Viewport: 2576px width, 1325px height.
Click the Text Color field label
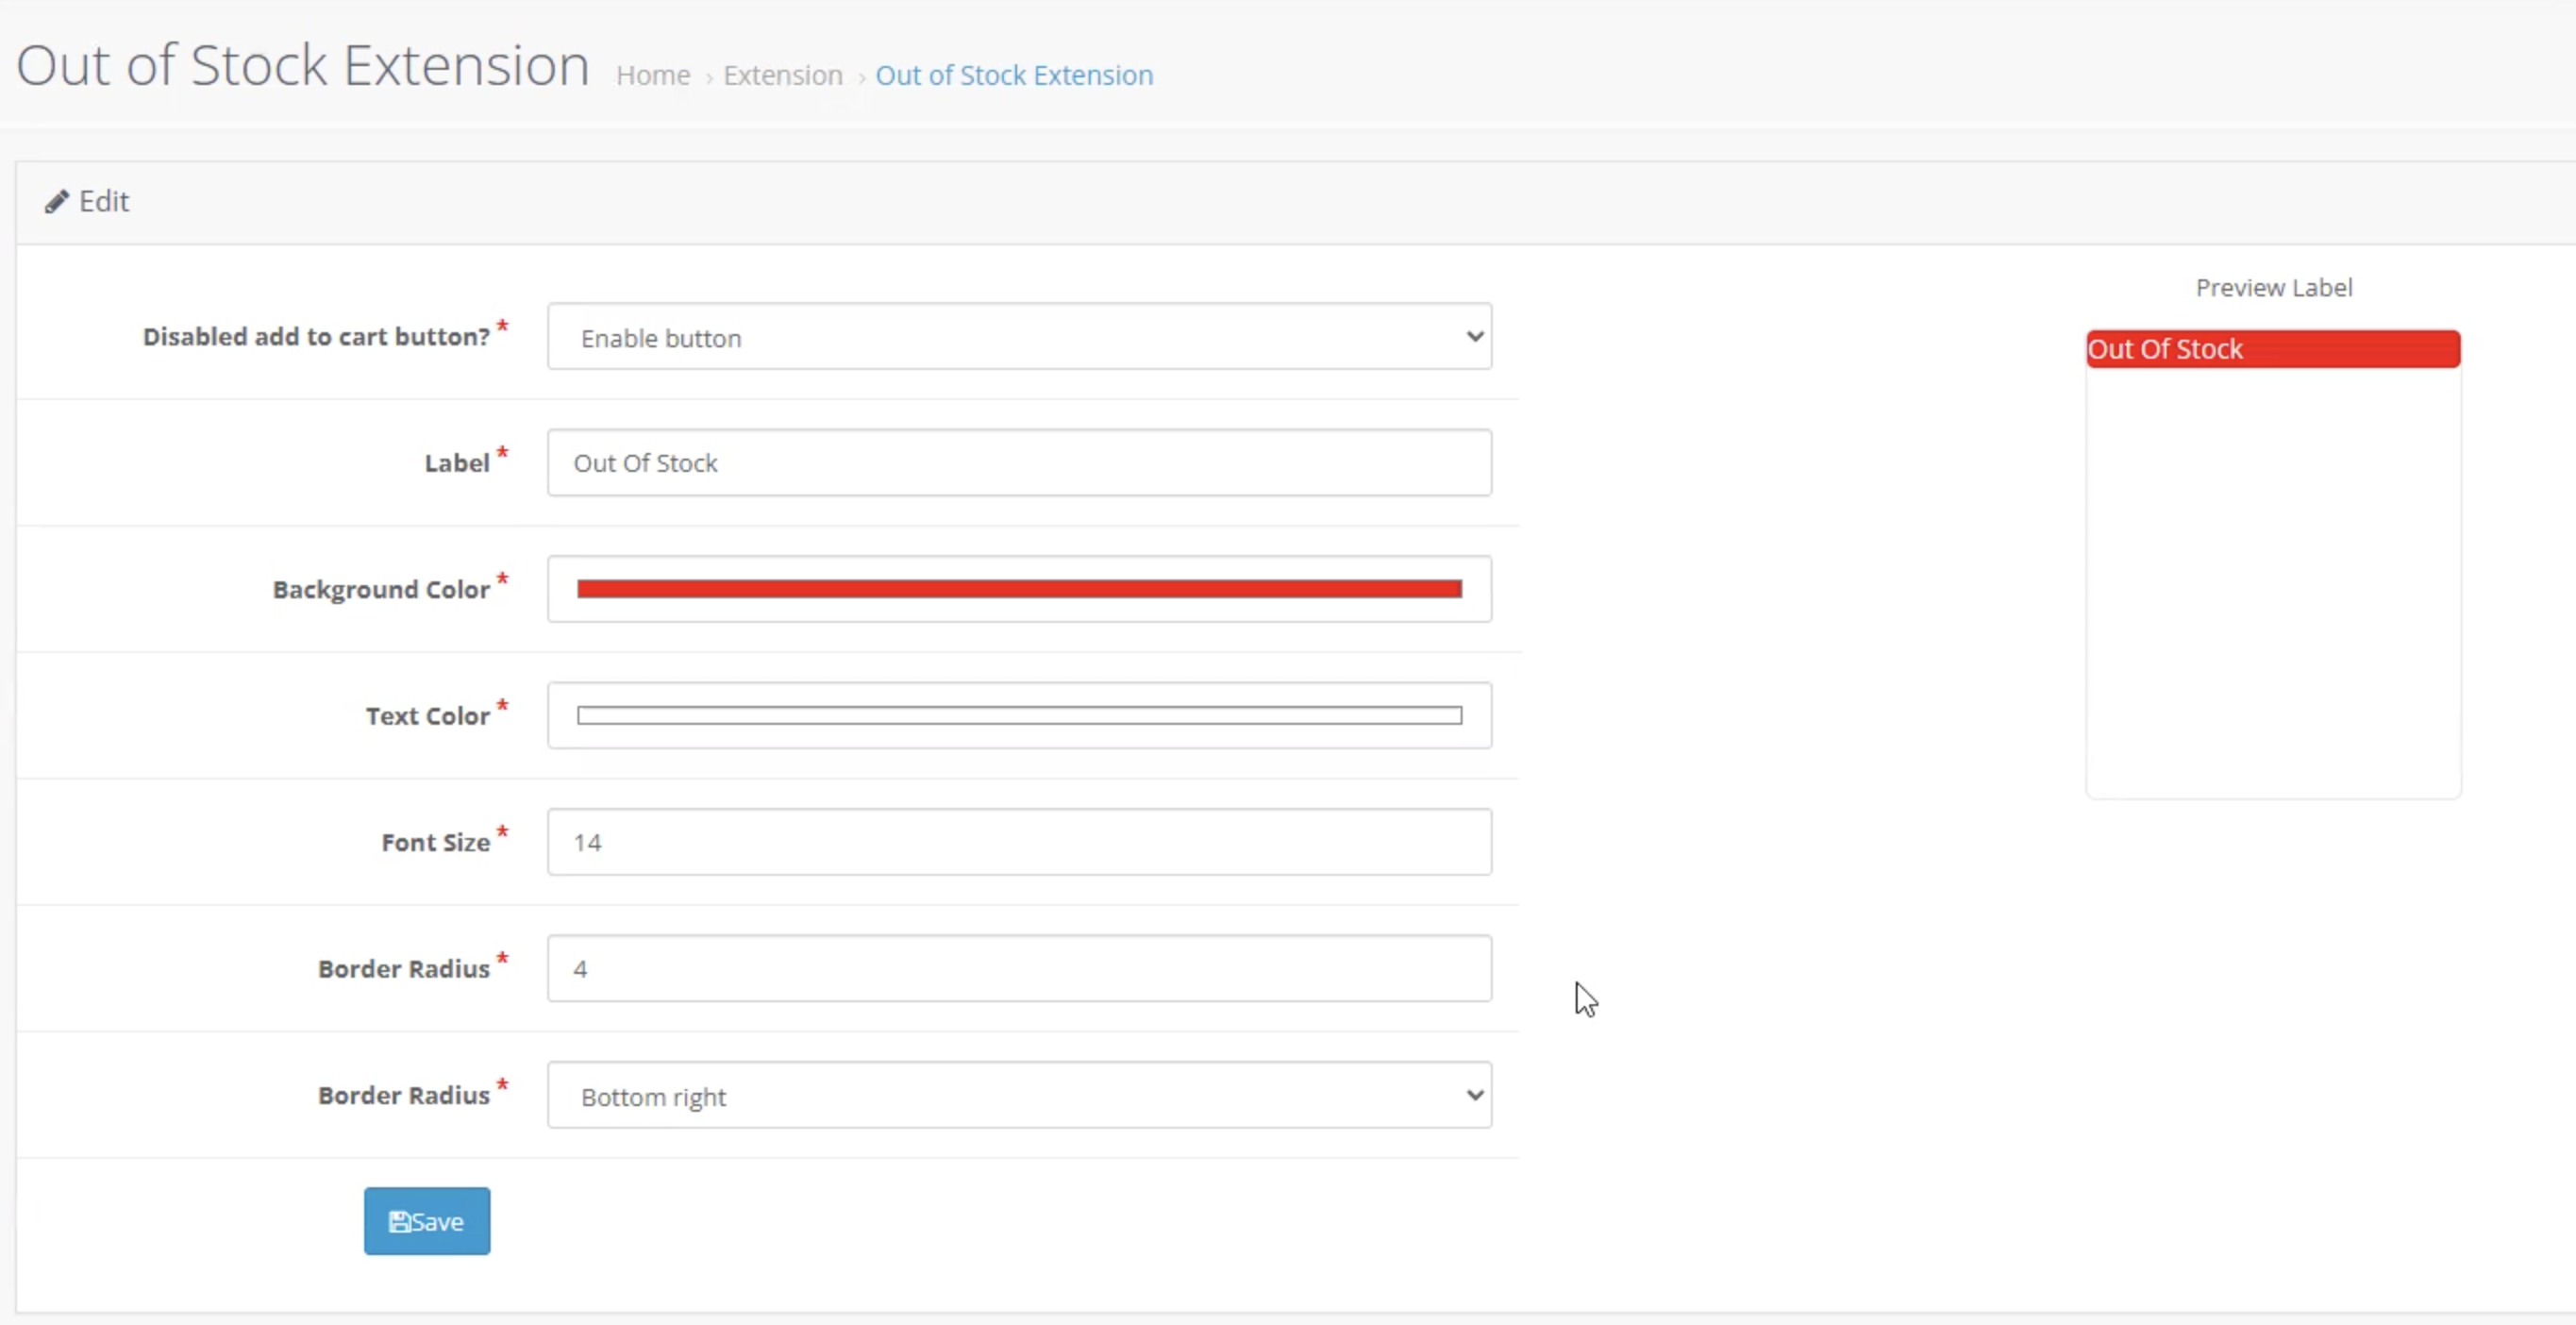[x=427, y=716]
